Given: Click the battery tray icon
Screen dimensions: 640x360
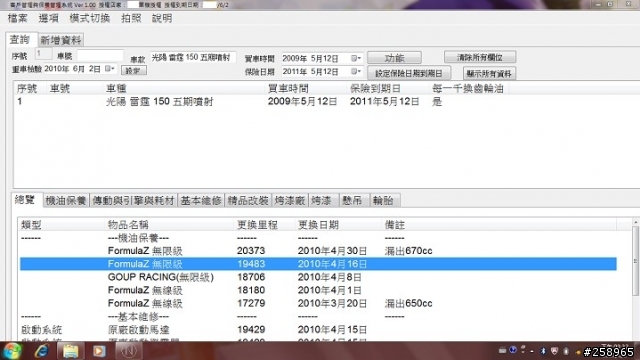Looking at the screenshot, I should pyautogui.click(x=566, y=351).
